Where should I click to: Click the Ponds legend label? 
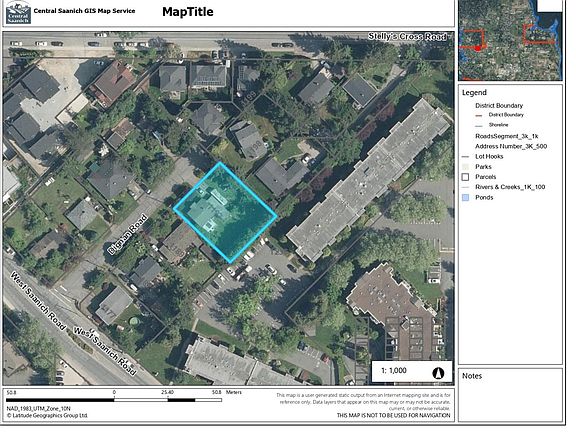[x=484, y=198]
